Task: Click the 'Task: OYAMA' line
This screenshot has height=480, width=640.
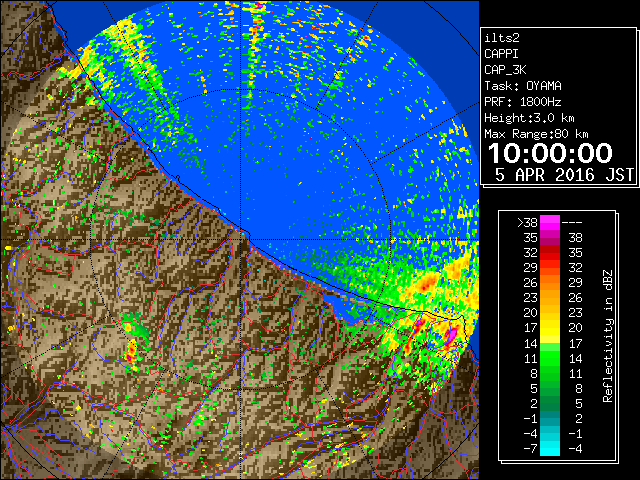Action: [523, 86]
